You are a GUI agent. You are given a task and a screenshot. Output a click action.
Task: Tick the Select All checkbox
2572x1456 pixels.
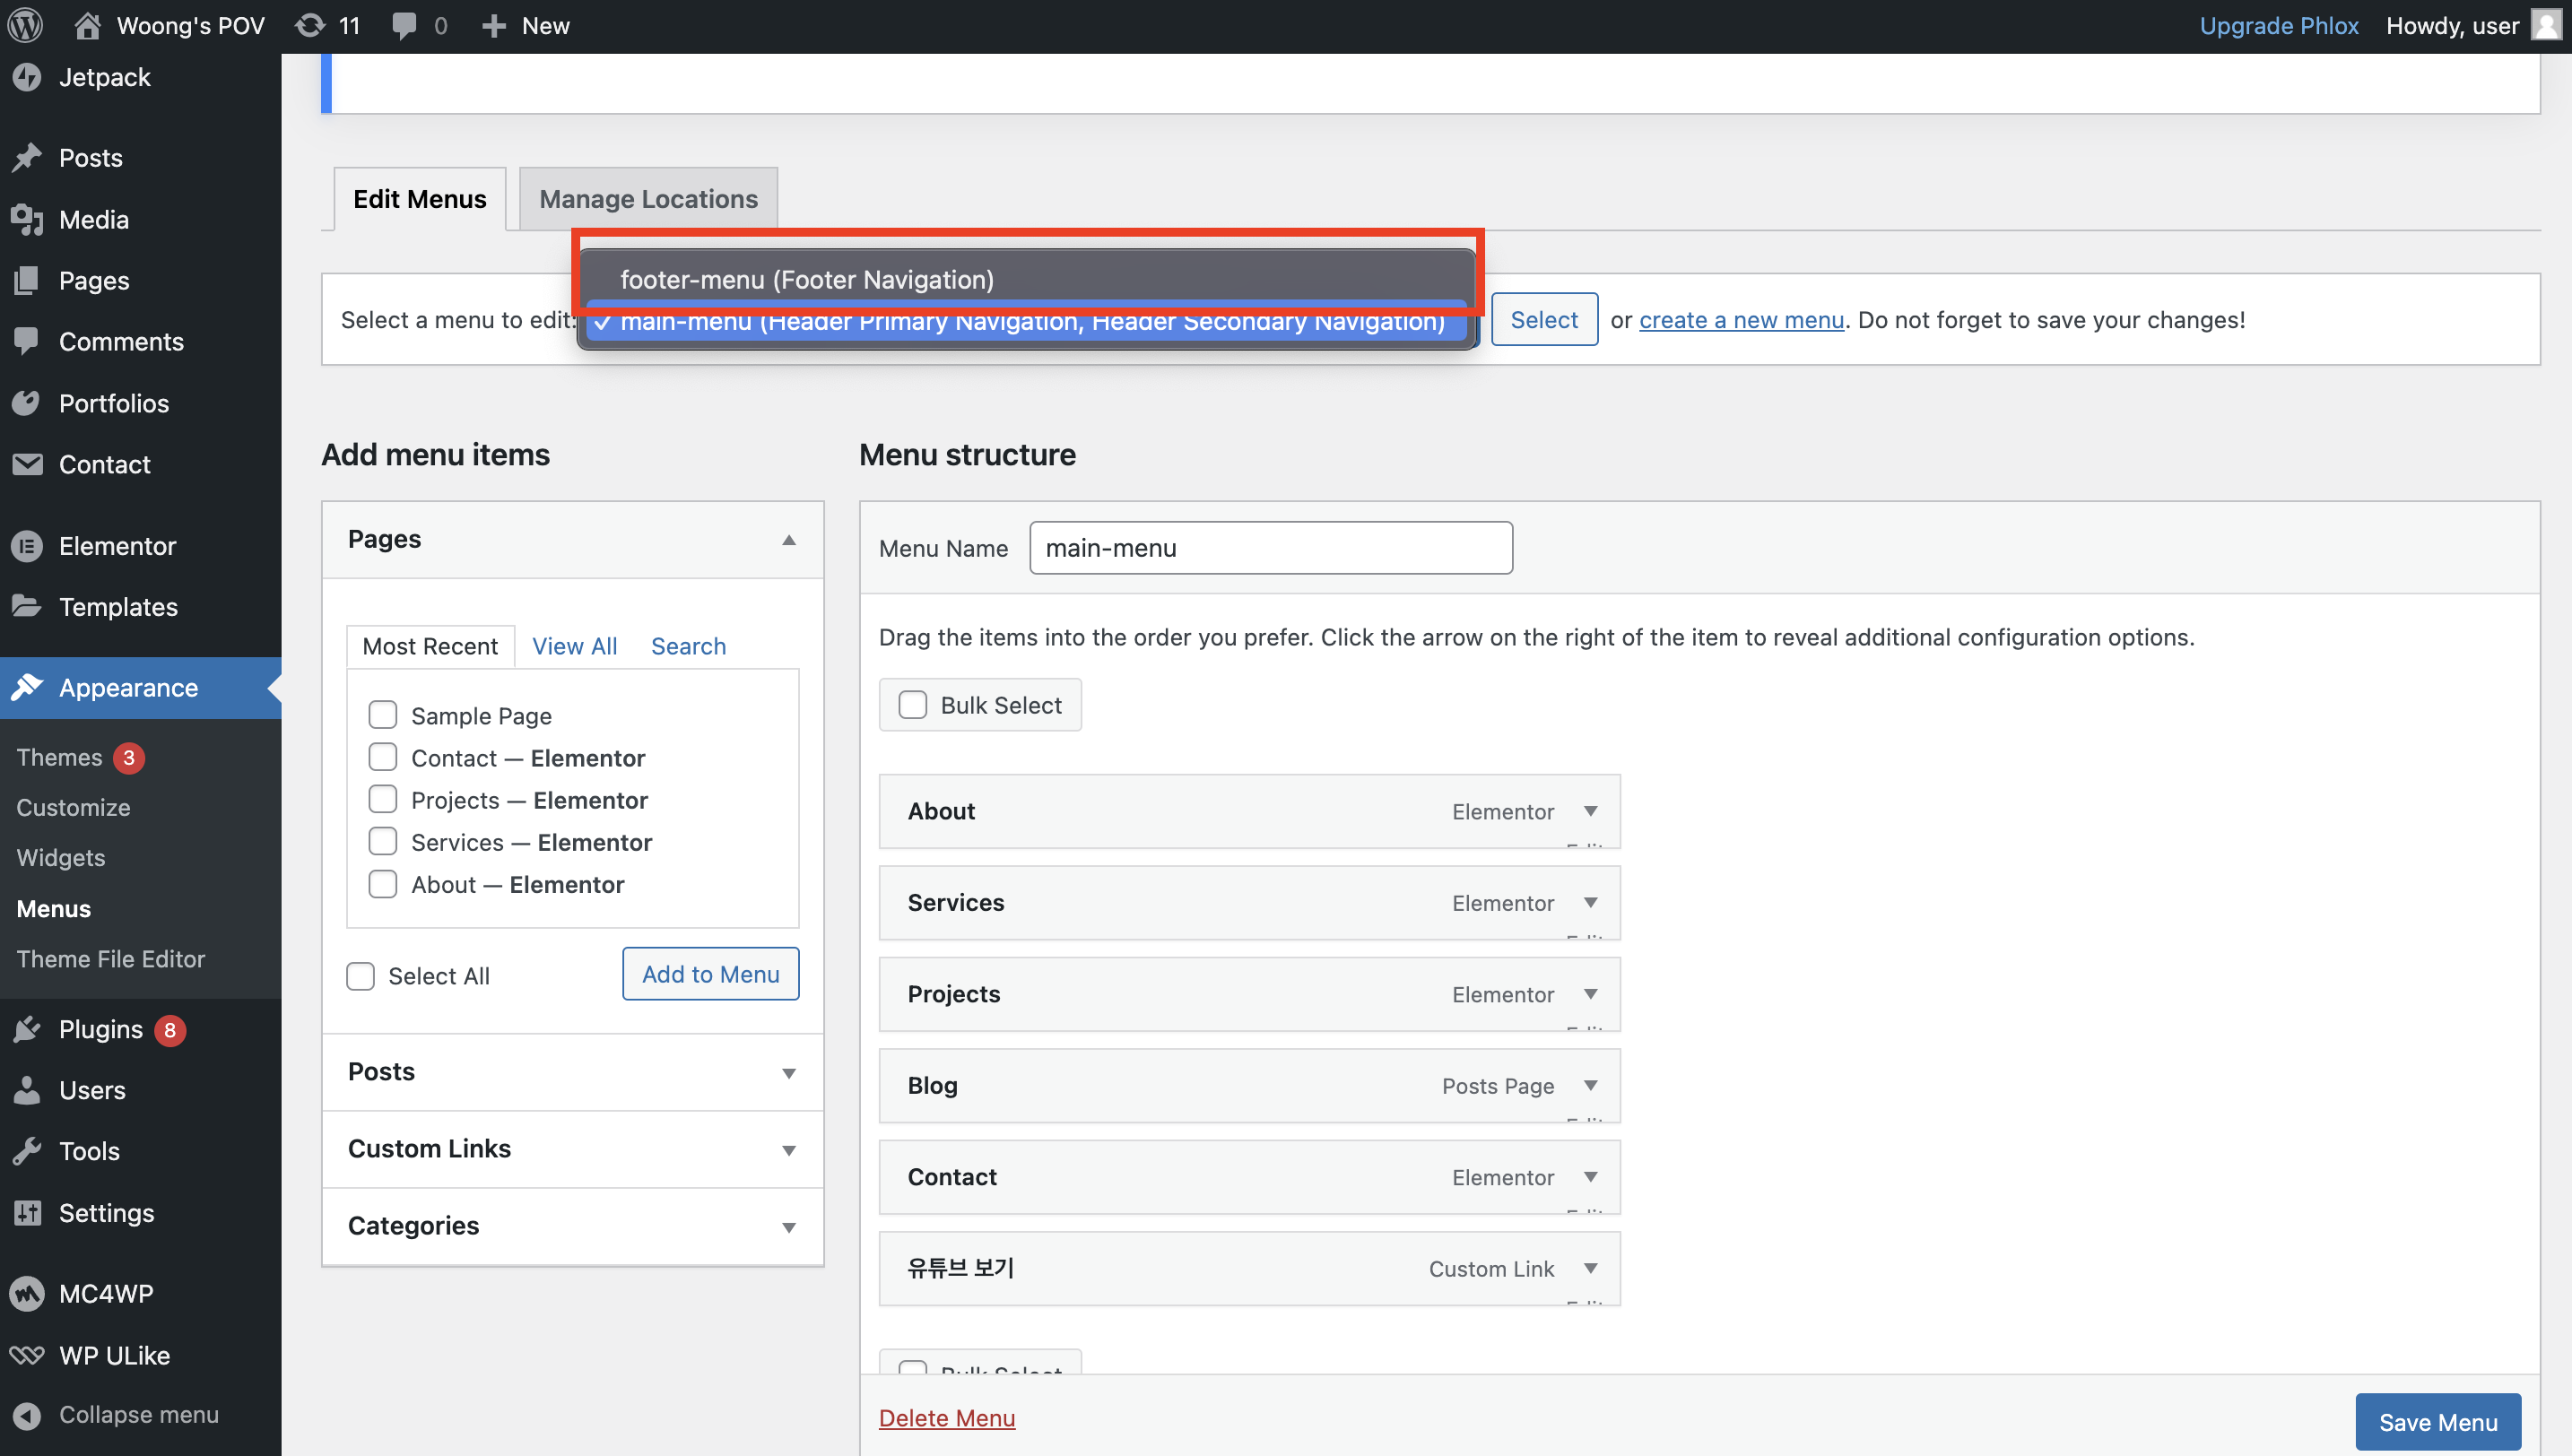(360, 976)
